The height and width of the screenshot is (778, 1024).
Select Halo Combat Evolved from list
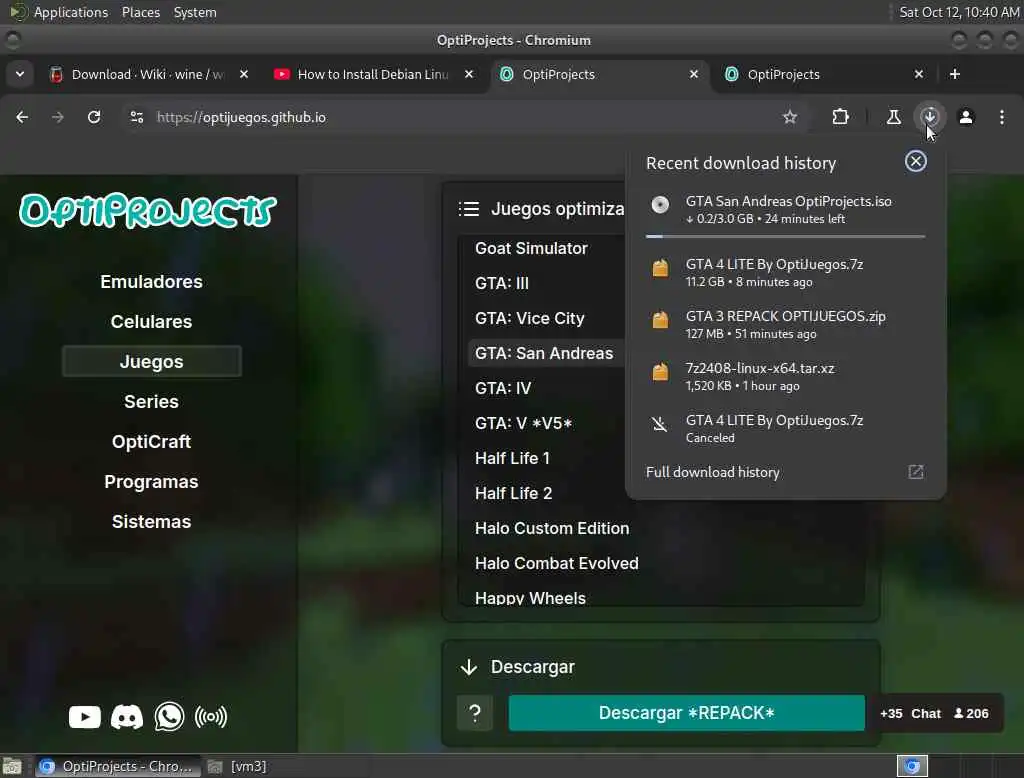[x=556, y=563]
